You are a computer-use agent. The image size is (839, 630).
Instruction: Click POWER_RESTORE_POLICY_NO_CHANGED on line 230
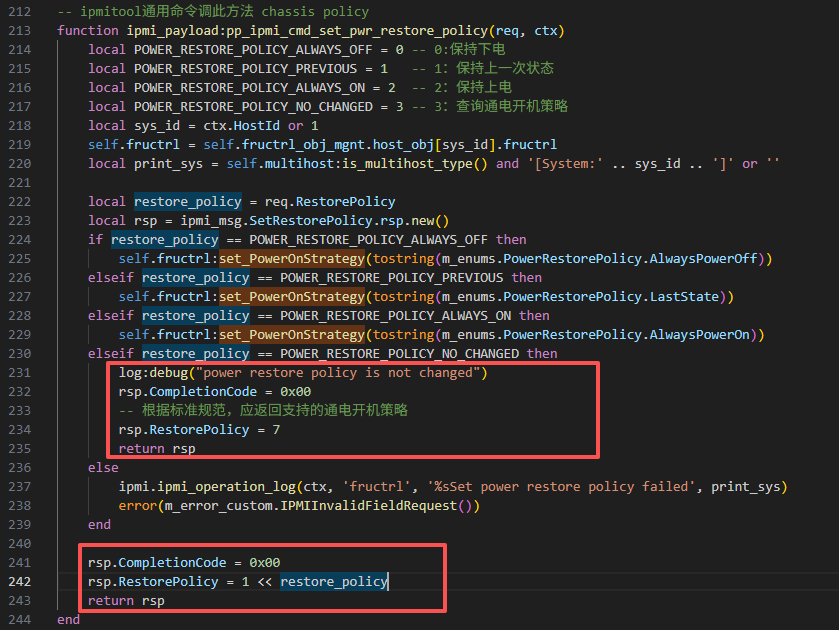coord(400,354)
